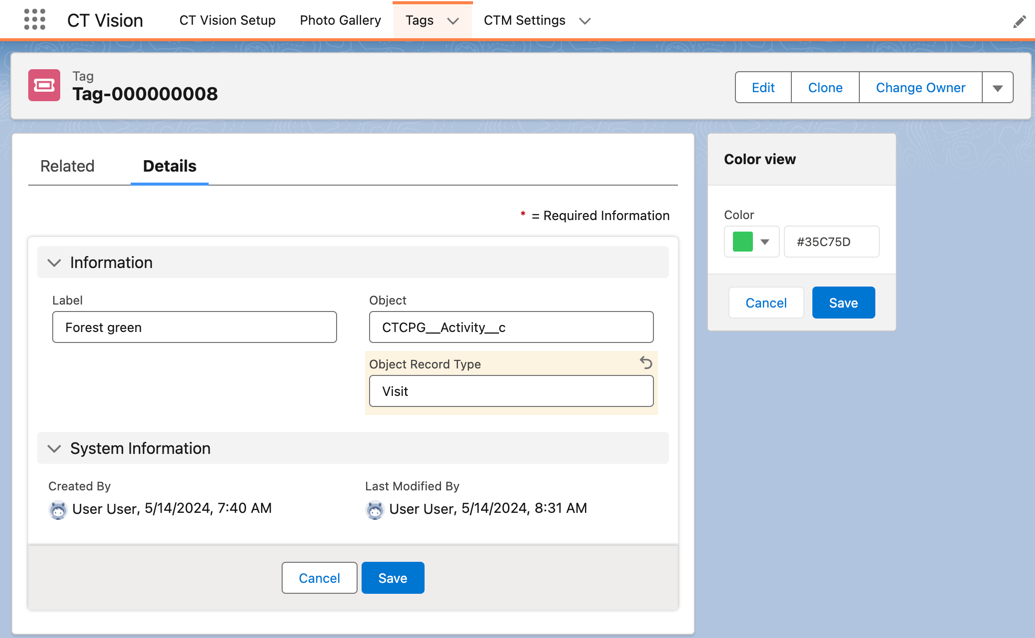Open the Photo Gallery tab
This screenshot has width=1035, height=638.
click(x=340, y=20)
